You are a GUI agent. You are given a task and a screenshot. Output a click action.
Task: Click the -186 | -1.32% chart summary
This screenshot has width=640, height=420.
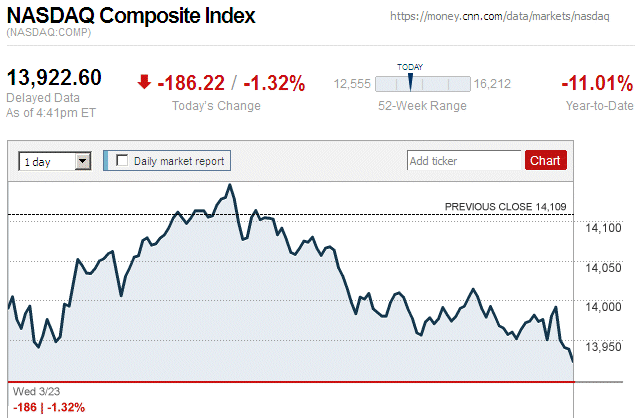pos(47,407)
